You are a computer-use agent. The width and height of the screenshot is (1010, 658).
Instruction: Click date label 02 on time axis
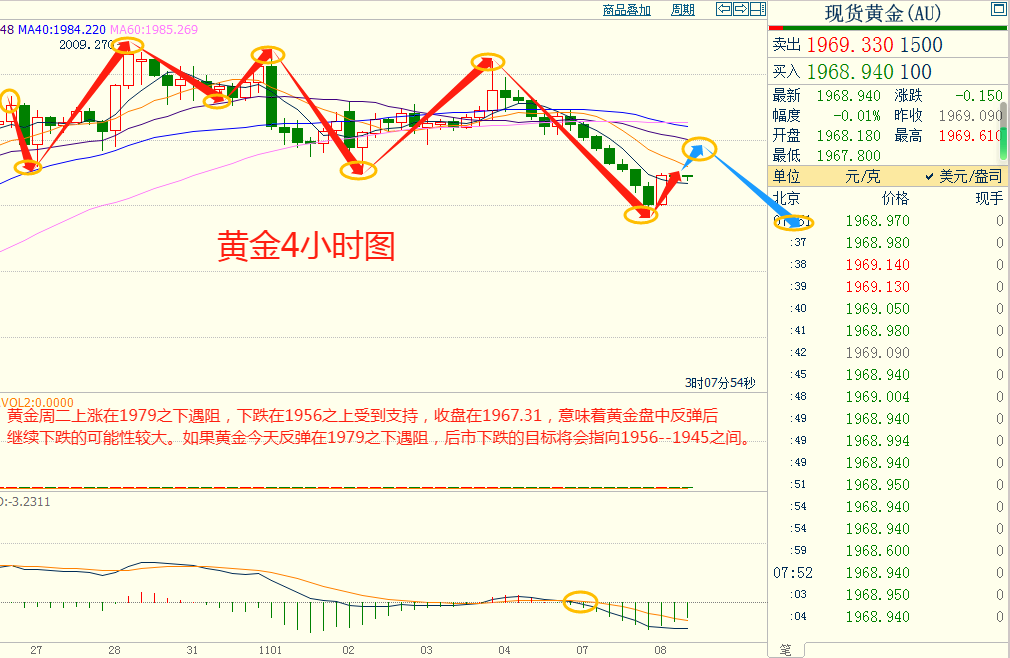(348, 650)
